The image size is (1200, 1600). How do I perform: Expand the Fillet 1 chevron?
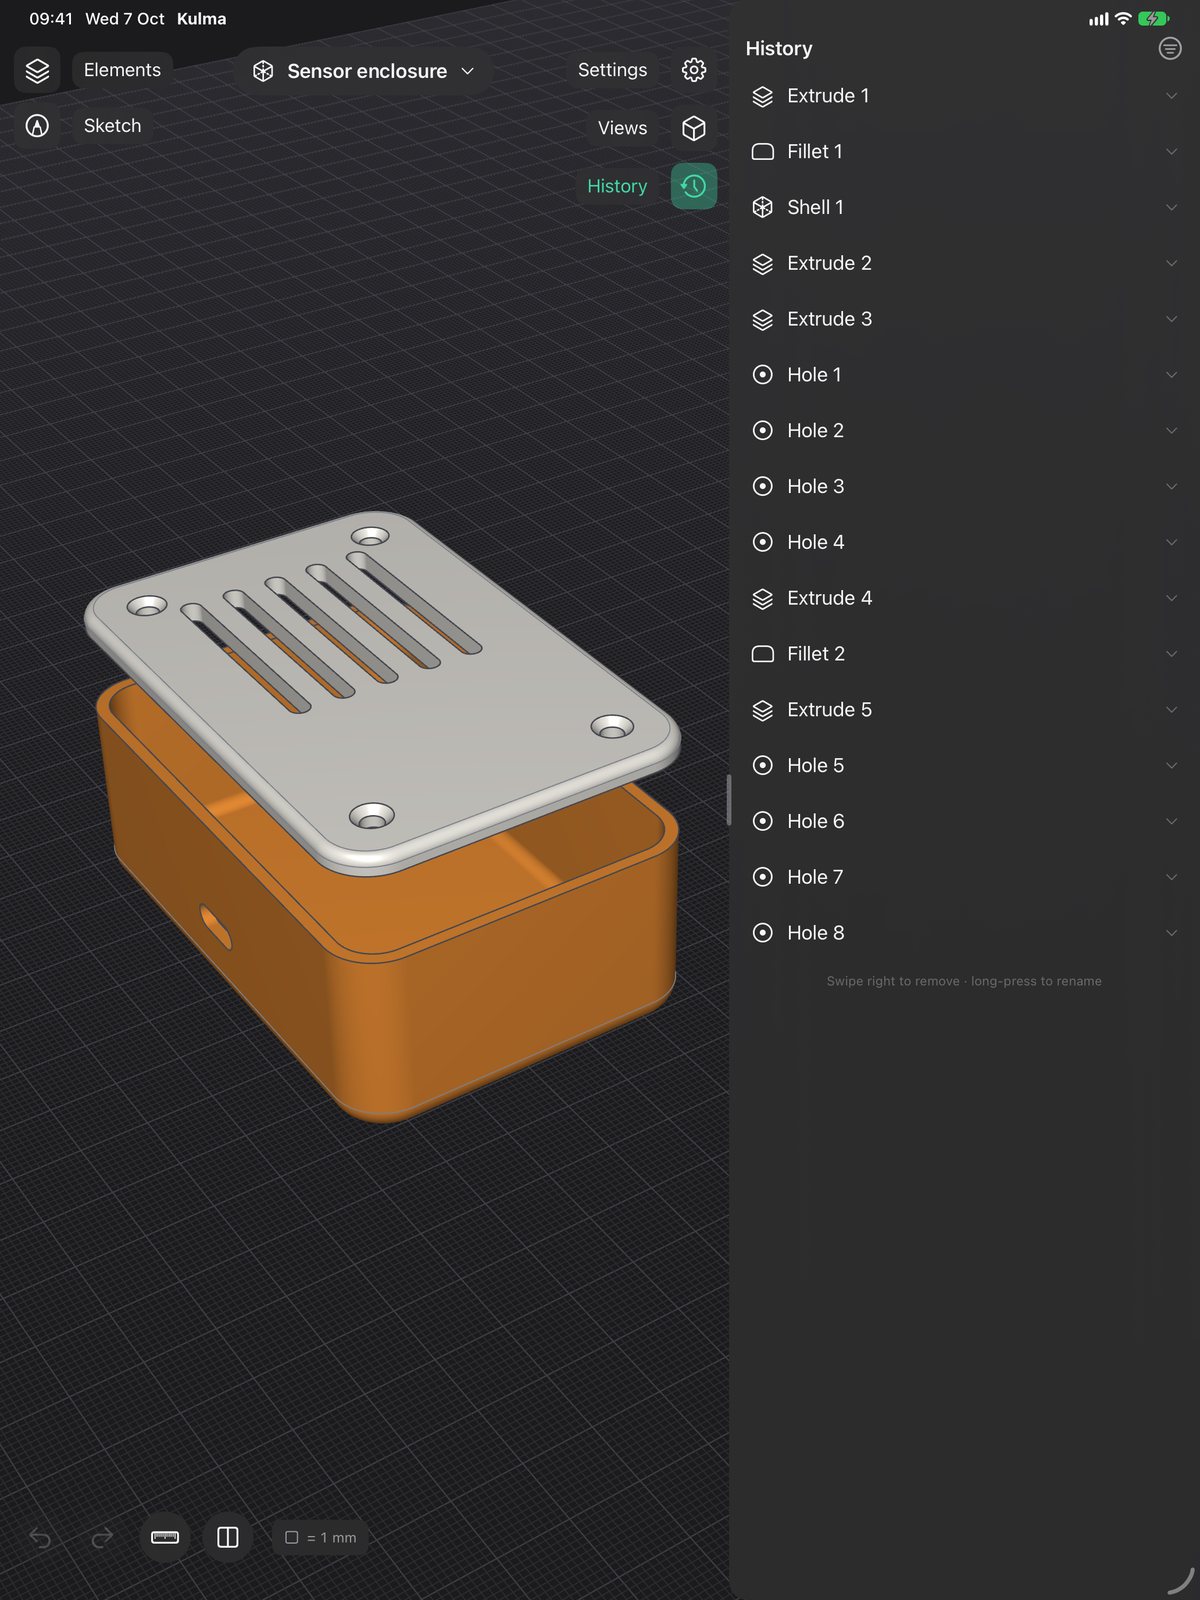[x=1171, y=152]
